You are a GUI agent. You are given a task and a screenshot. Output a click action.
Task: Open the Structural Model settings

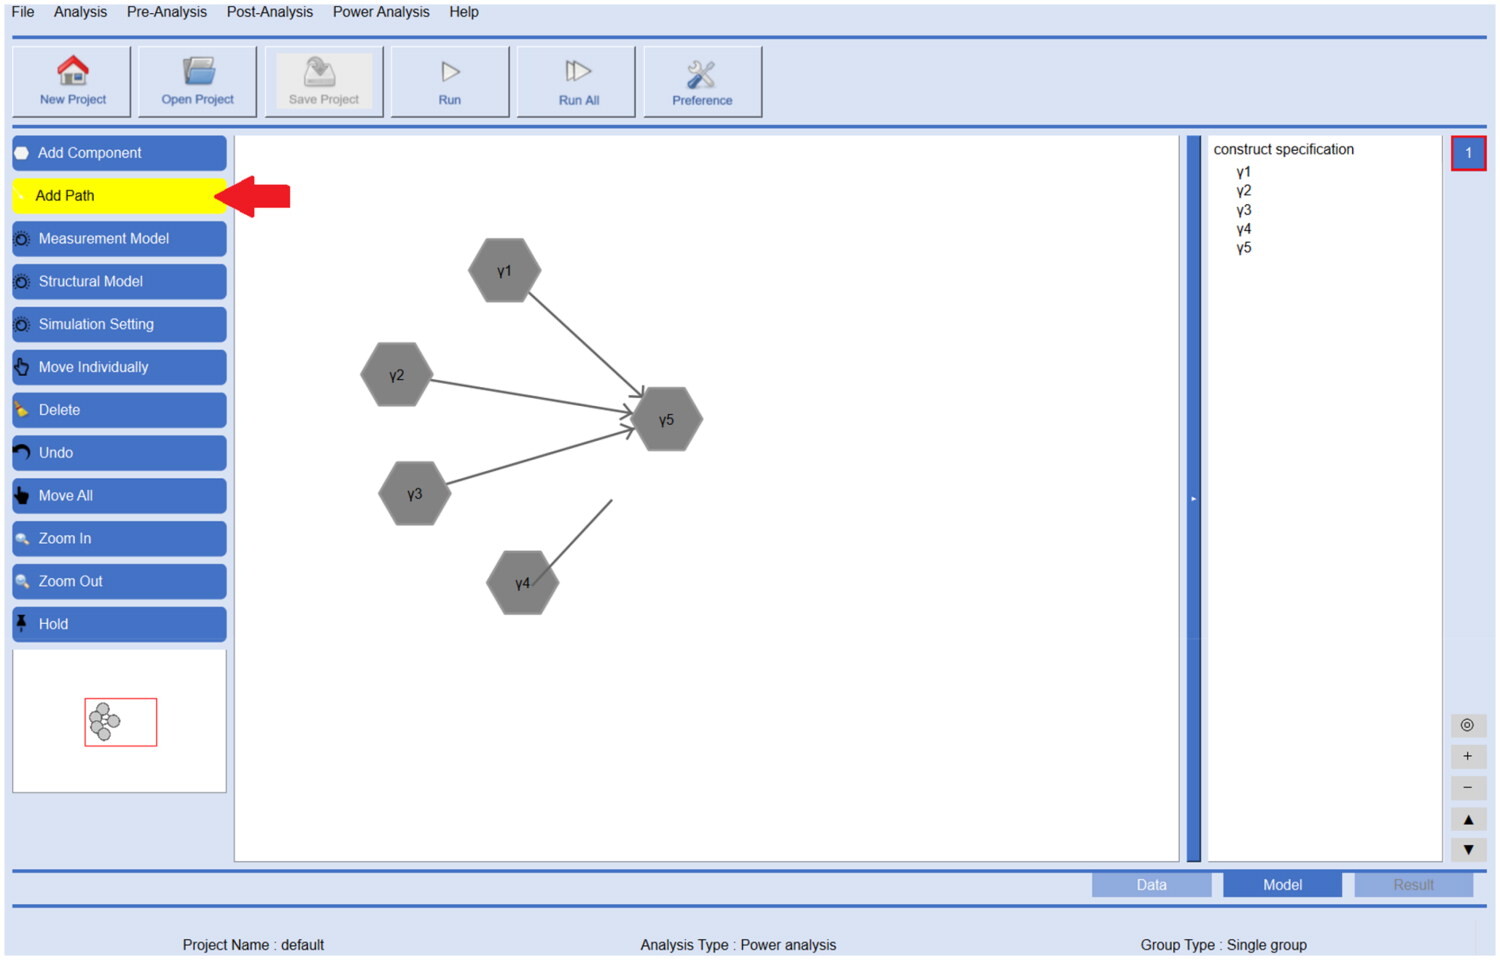(x=119, y=282)
